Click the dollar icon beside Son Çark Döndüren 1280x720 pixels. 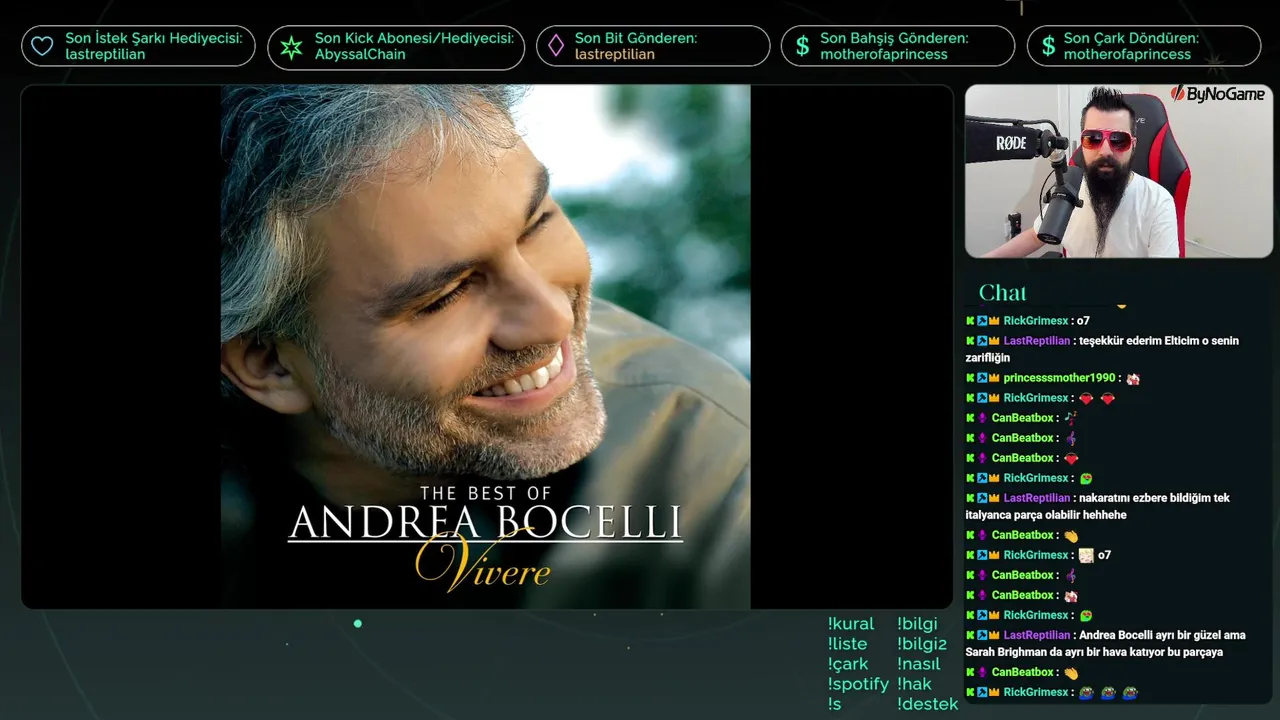tap(1048, 46)
